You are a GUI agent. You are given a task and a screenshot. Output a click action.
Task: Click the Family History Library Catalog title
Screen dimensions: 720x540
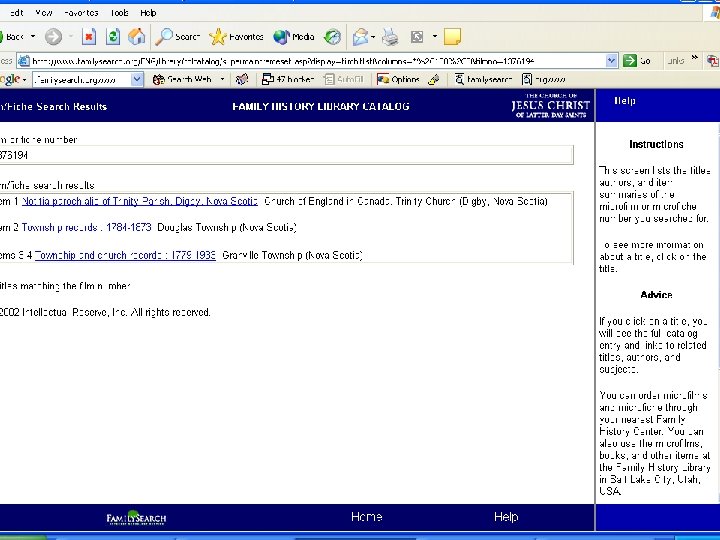coord(321,107)
